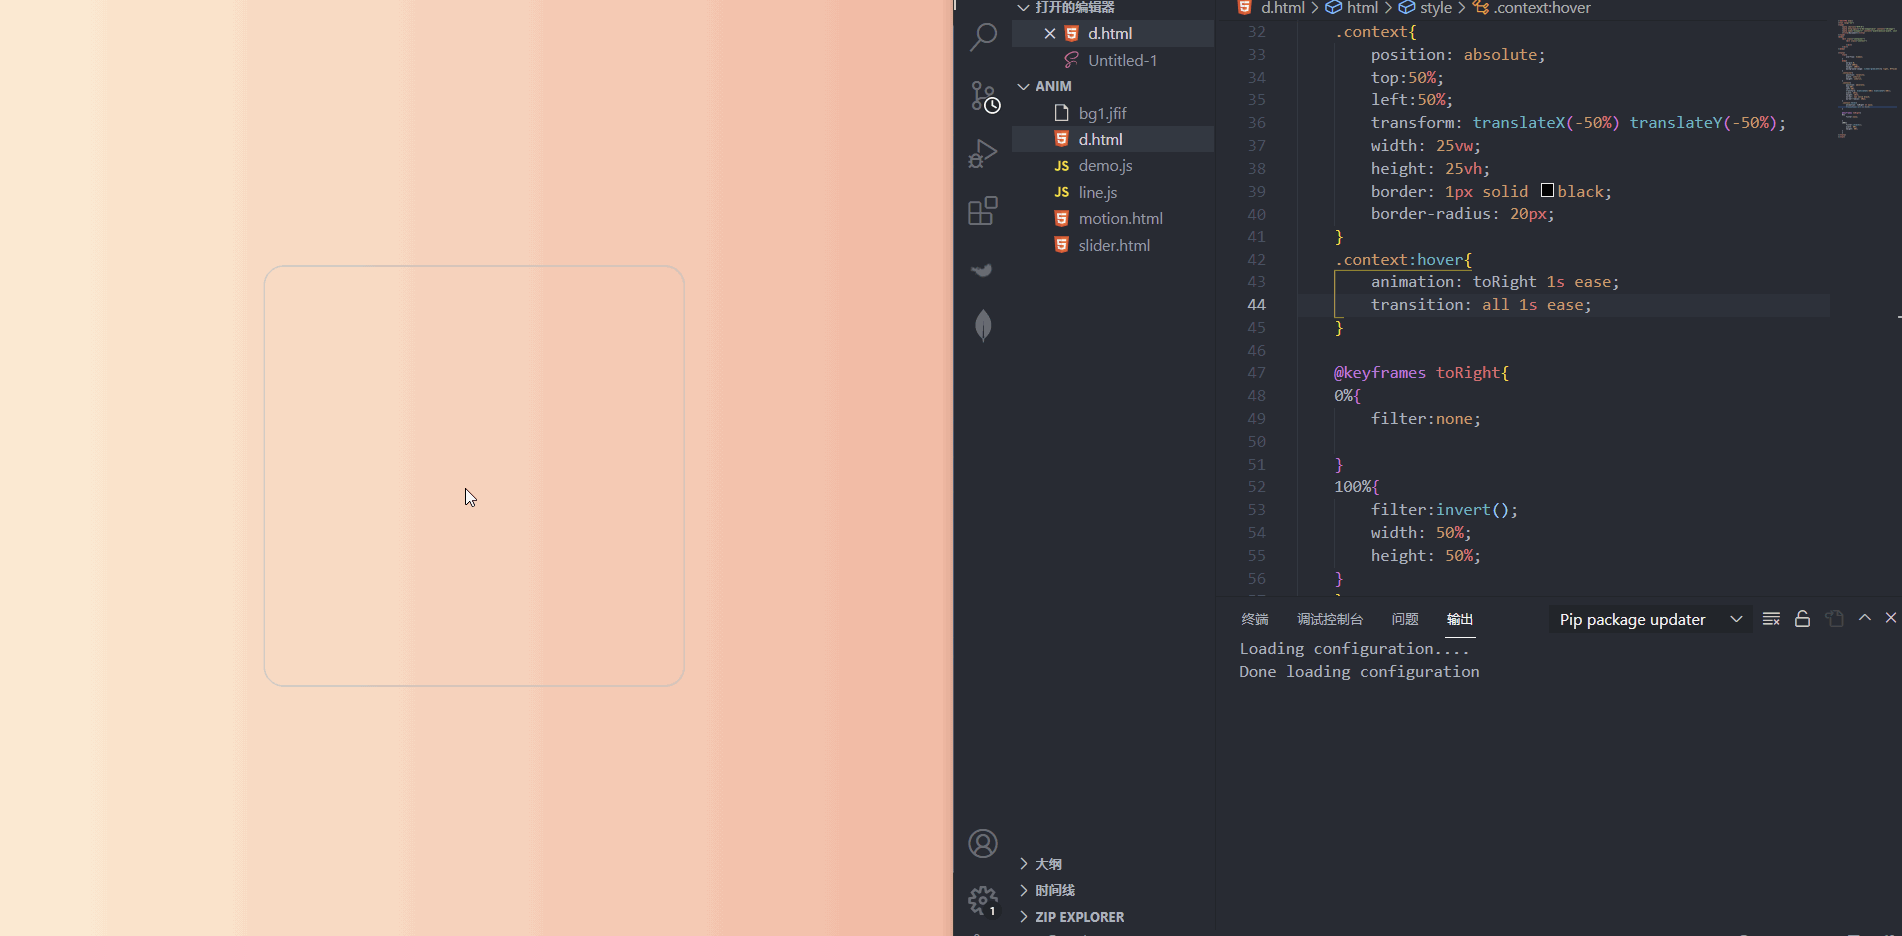Open output log in editor
The height and width of the screenshot is (936, 1902).
(x=1834, y=619)
